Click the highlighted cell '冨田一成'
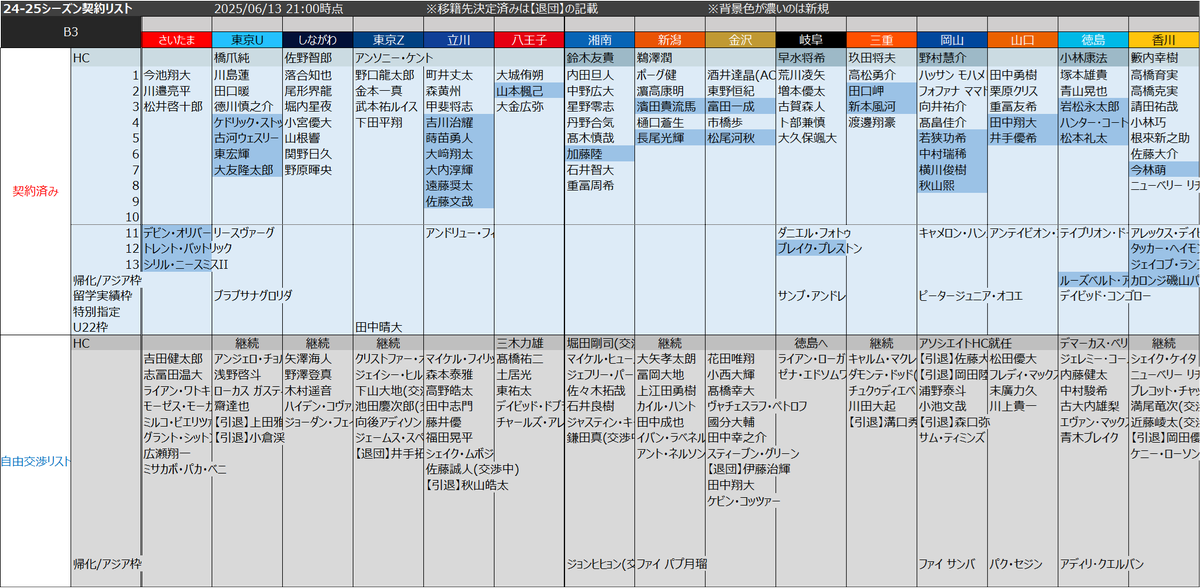The image size is (1200, 588). tap(740, 105)
